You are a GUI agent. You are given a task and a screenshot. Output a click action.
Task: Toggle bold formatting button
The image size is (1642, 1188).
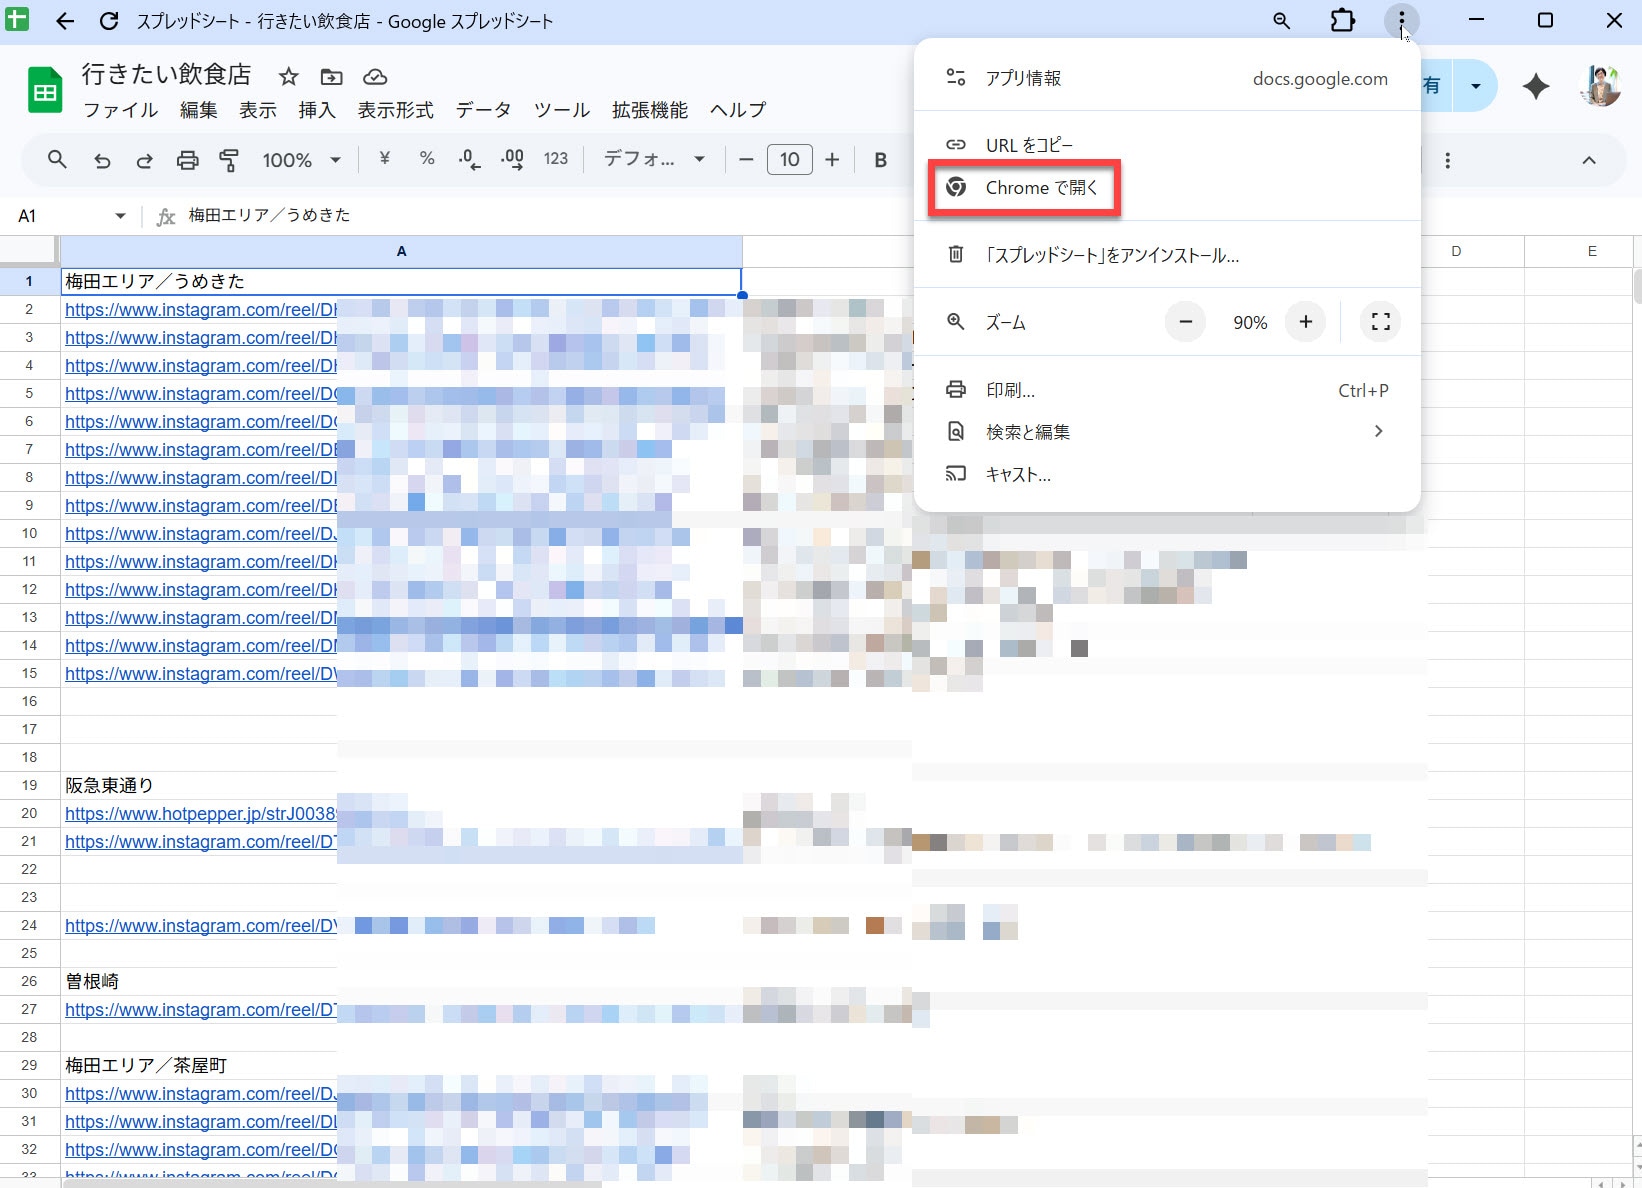point(880,160)
